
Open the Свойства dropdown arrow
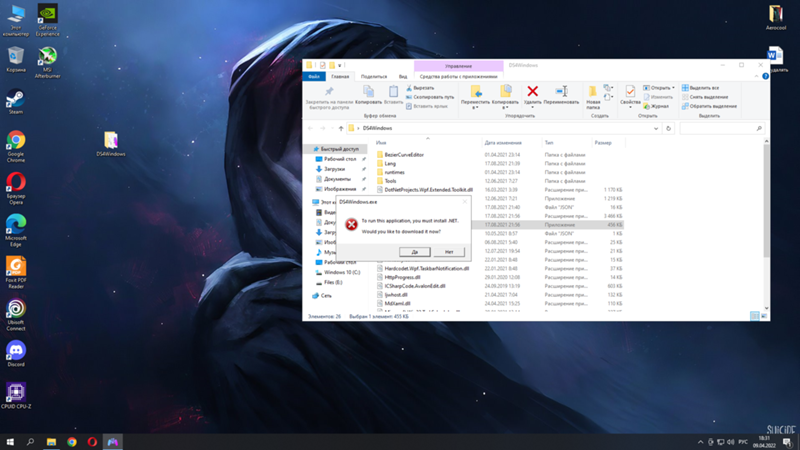(x=630, y=107)
